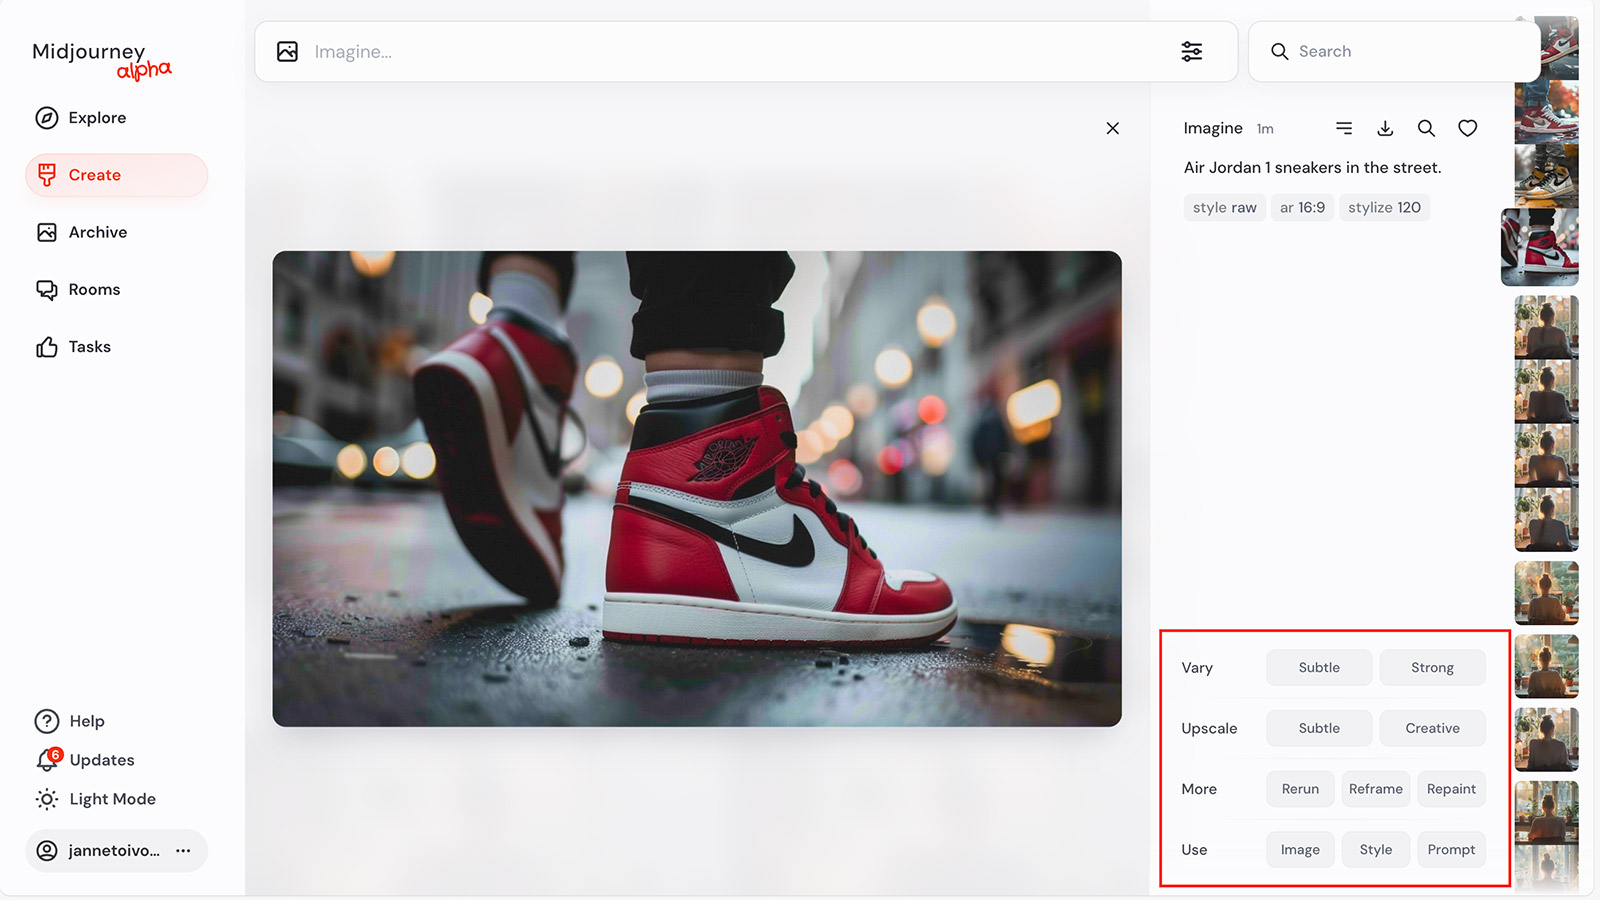Screen dimensions: 1600x900
Task: Close the image detail view with X
Action: pyautogui.click(x=1112, y=128)
